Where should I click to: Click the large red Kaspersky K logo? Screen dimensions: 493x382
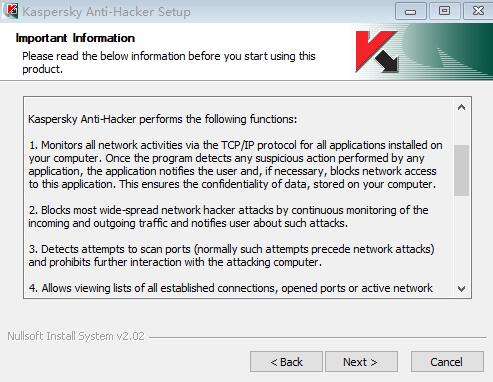377,52
